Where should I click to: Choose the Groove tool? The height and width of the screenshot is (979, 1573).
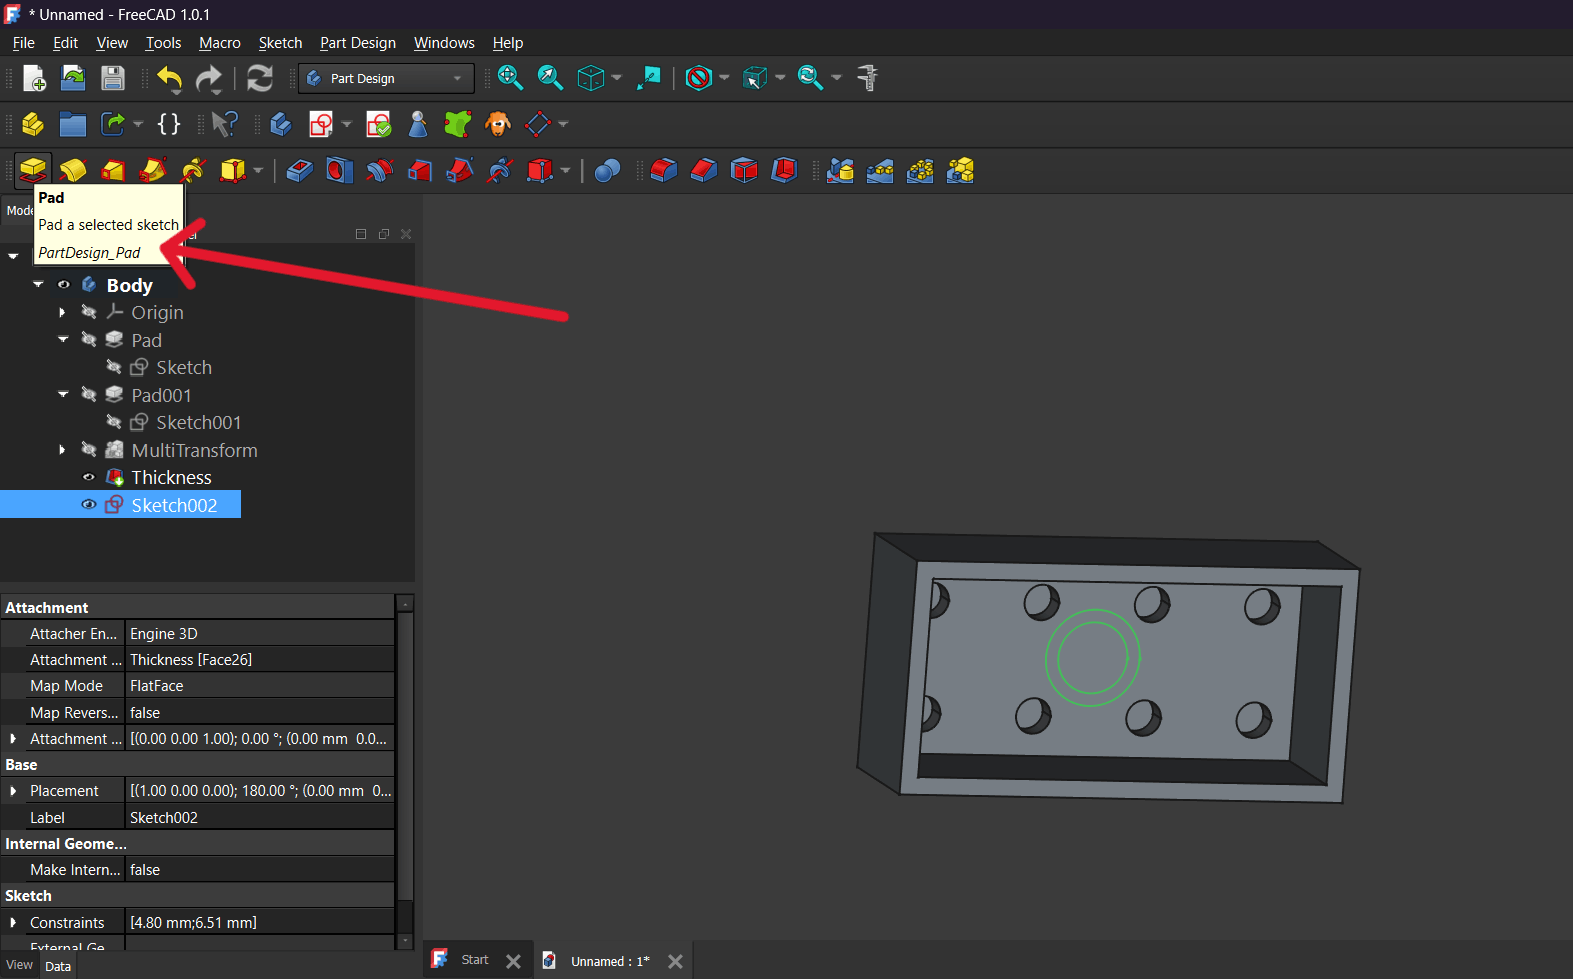pyautogui.click(x=379, y=170)
